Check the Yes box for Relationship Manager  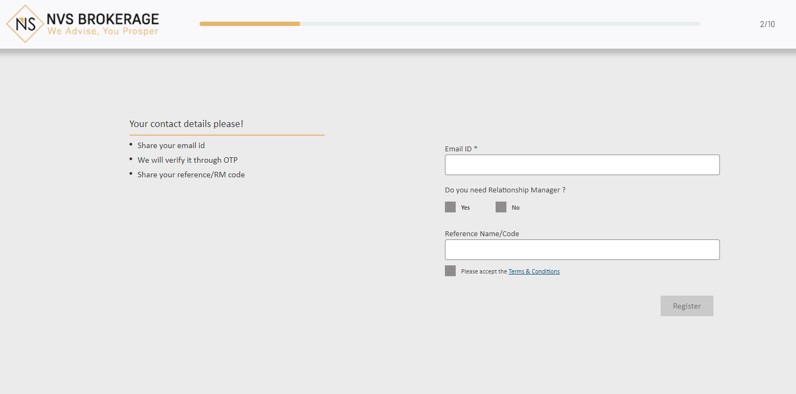click(450, 207)
